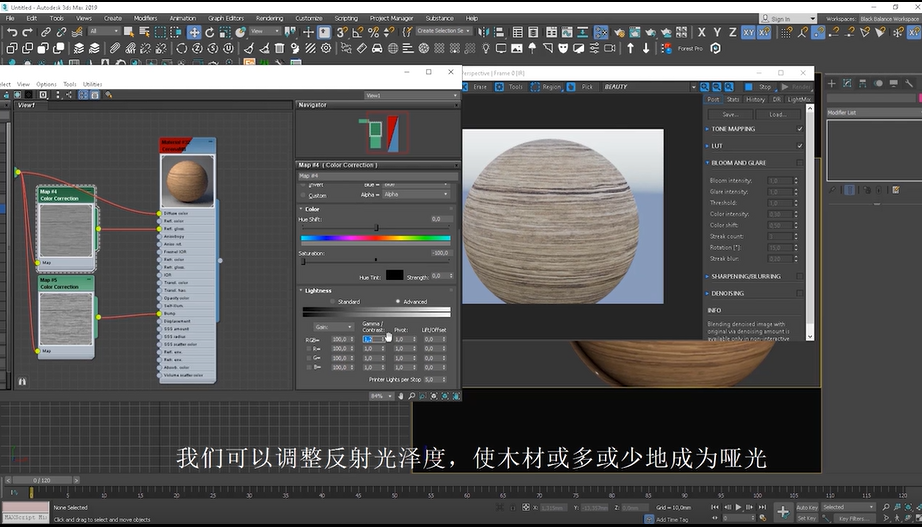Enable the R channel checkbox in Lightness
This screenshot has height=527, width=922.
[x=309, y=349]
